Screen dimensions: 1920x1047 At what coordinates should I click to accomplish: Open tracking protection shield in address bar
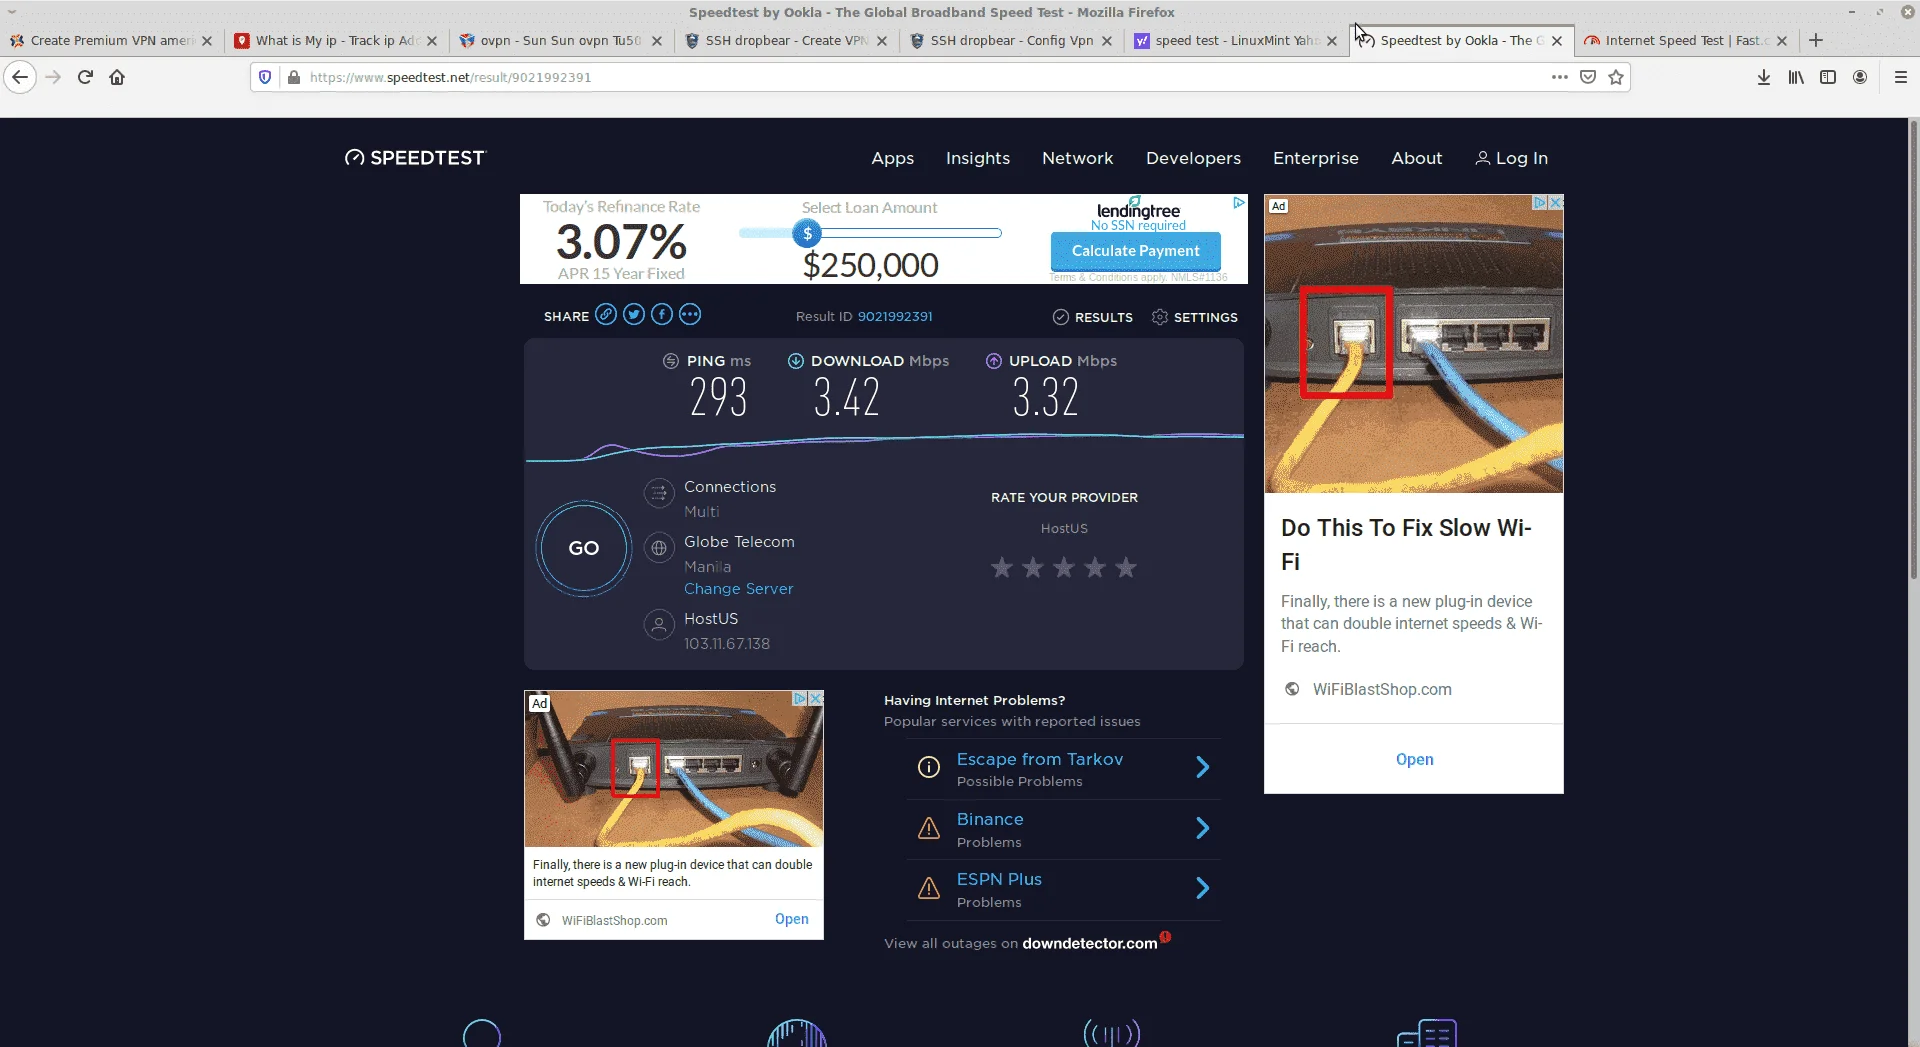[265, 77]
